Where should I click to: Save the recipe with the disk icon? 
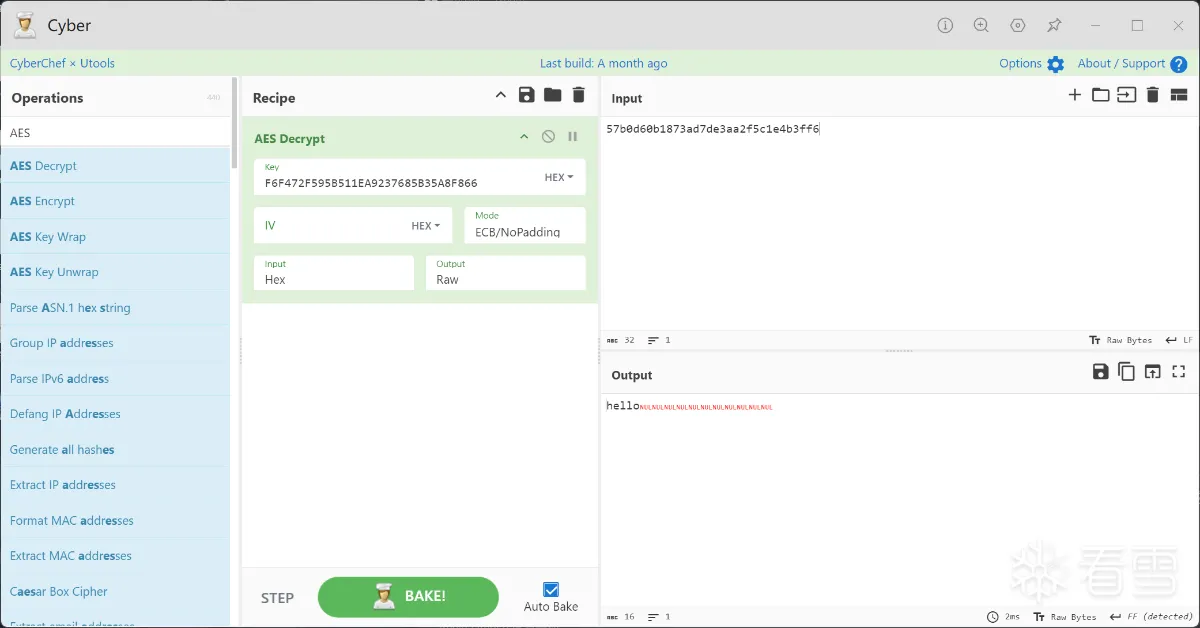click(x=527, y=95)
